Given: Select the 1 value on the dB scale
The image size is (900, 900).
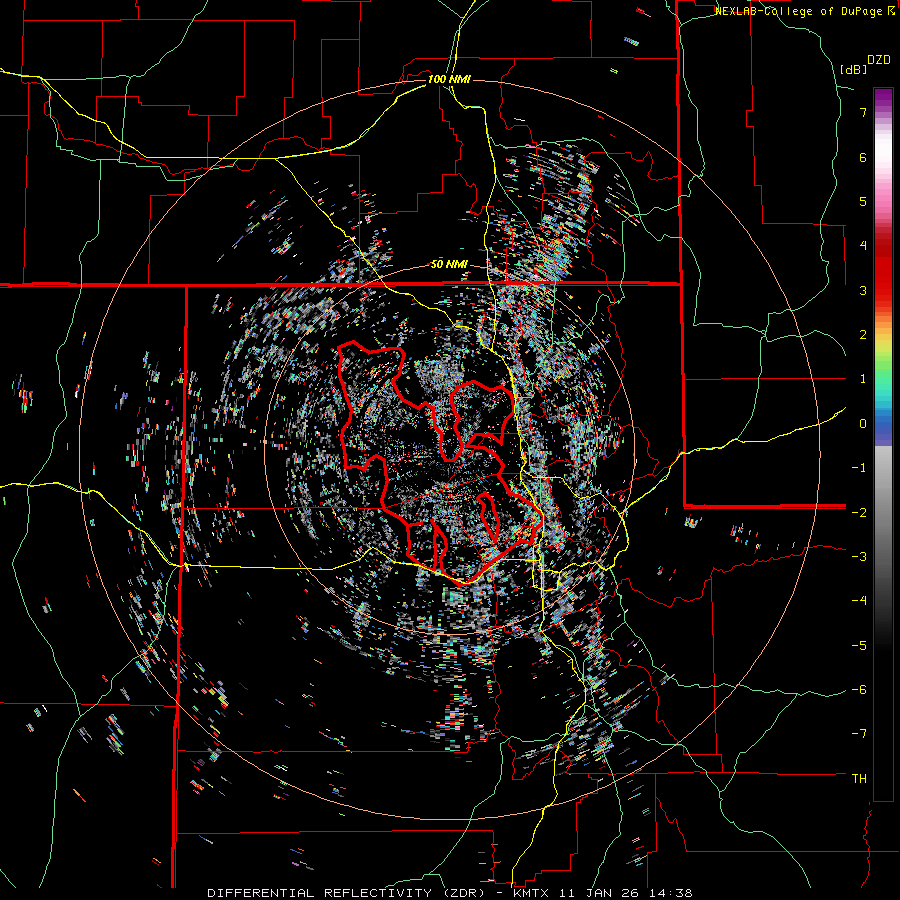Looking at the screenshot, I should (863, 379).
